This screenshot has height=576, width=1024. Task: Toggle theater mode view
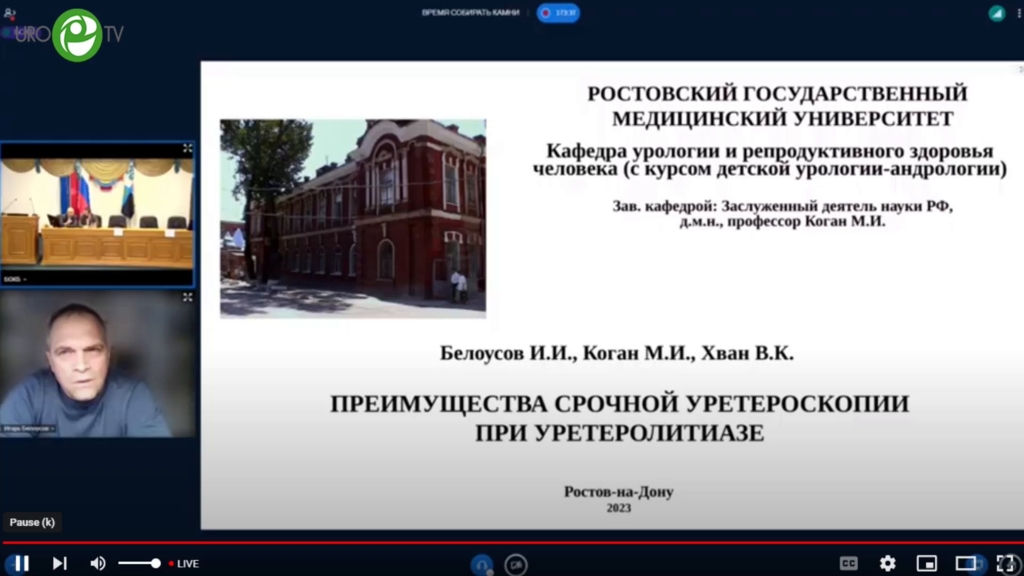966,563
